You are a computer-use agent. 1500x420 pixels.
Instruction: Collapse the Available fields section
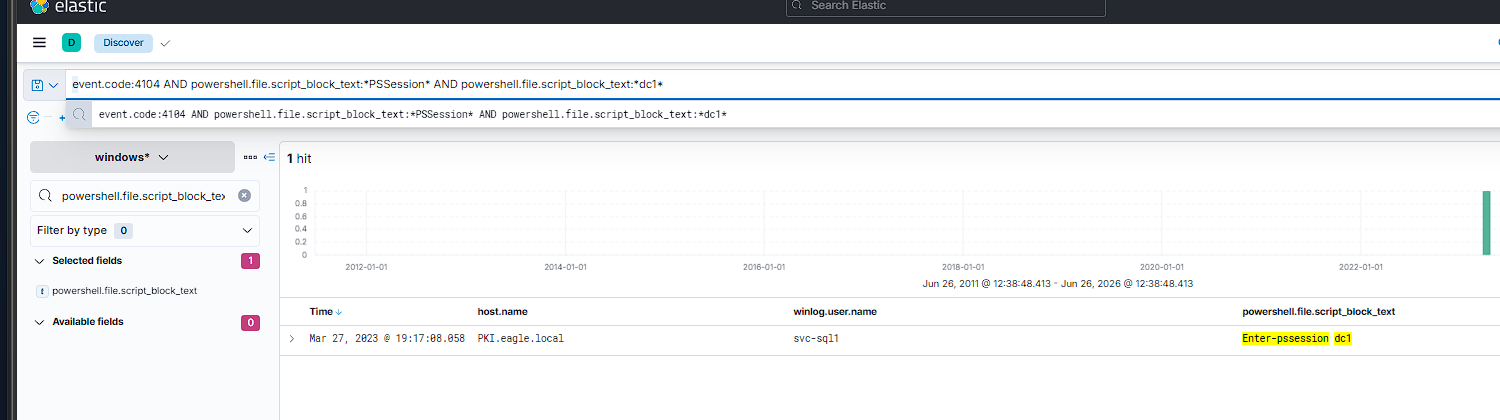(x=40, y=322)
